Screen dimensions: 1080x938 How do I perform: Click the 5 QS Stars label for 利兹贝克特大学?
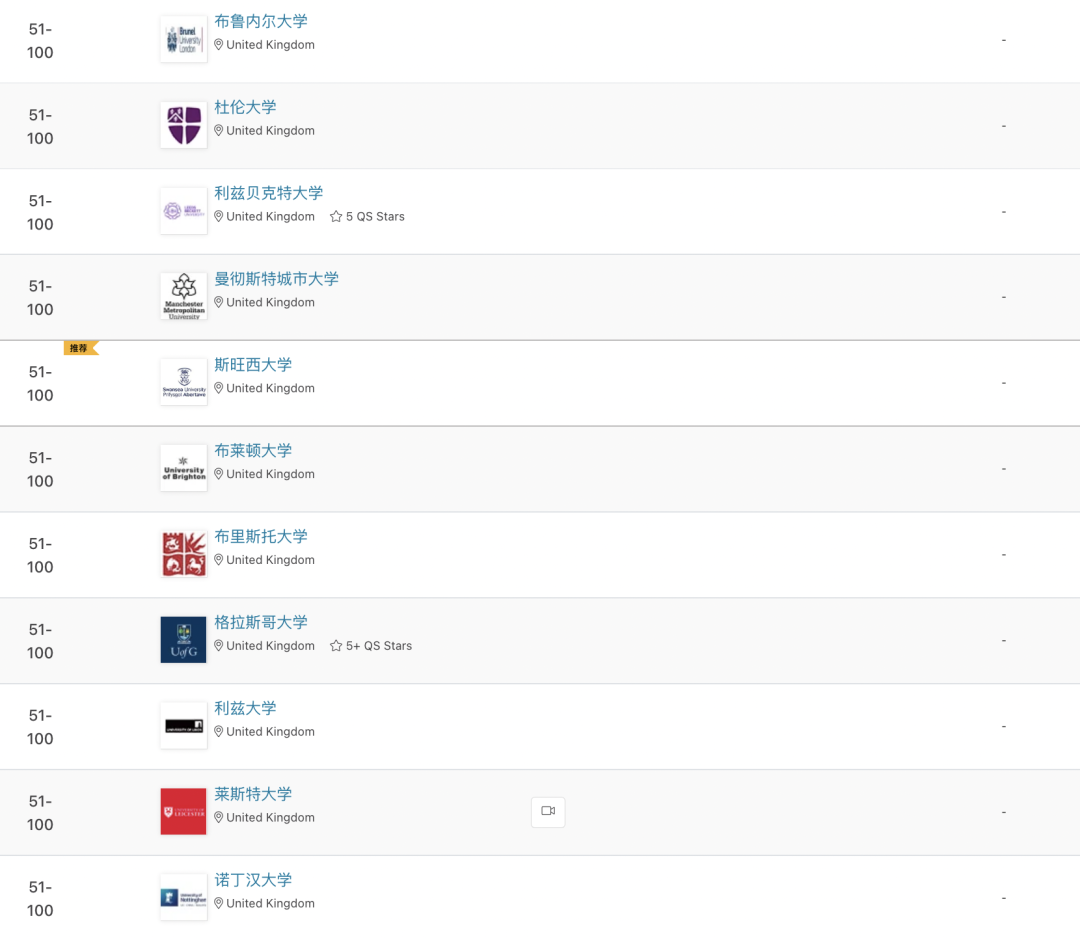375,216
